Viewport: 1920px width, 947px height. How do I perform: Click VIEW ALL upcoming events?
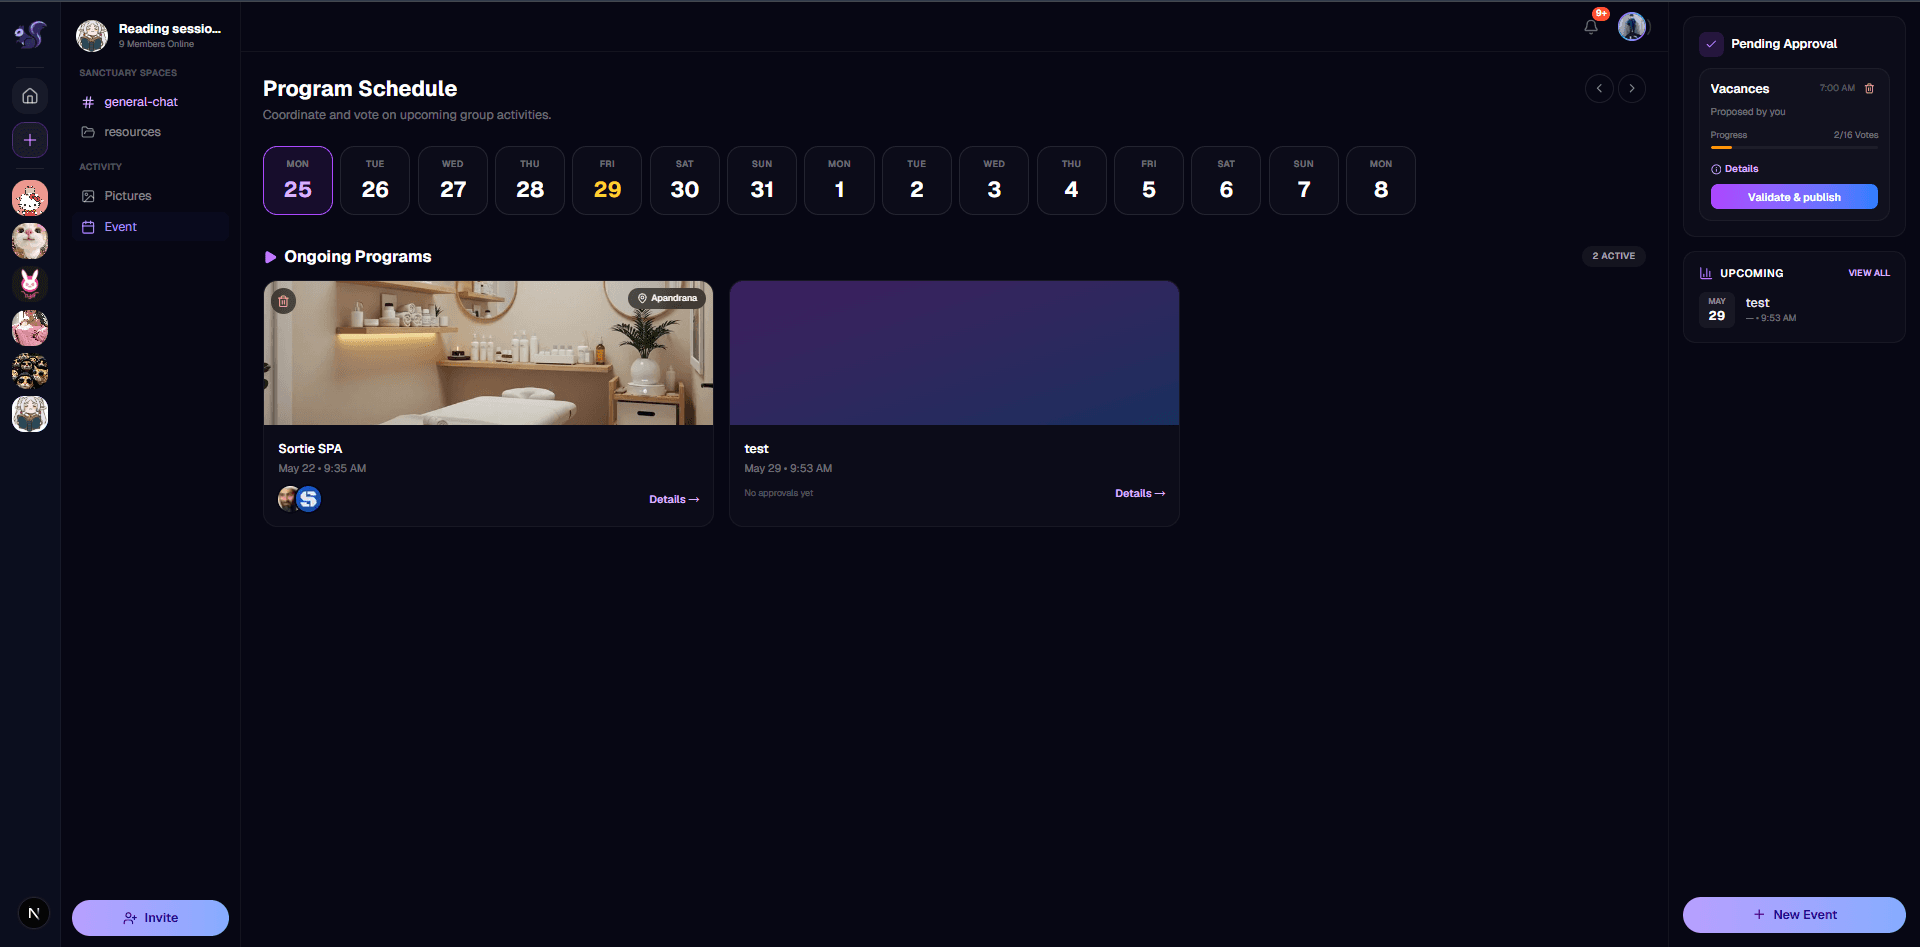1869,273
